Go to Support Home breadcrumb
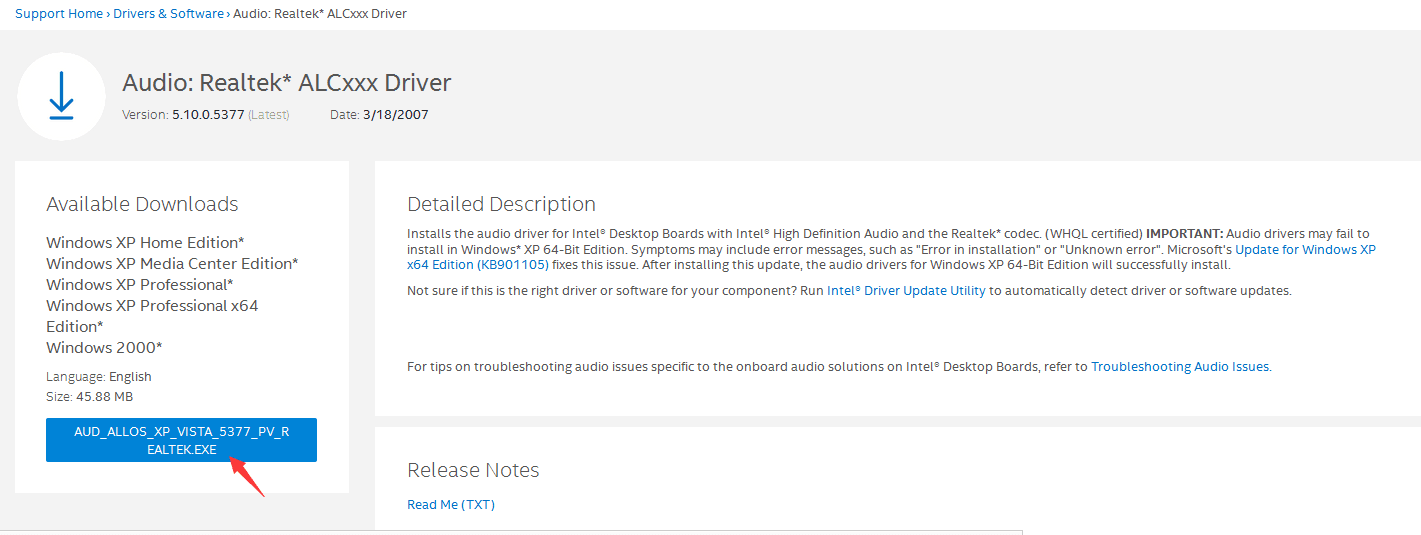Image resolution: width=1421 pixels, height=535 pixels. click(59, 14)
